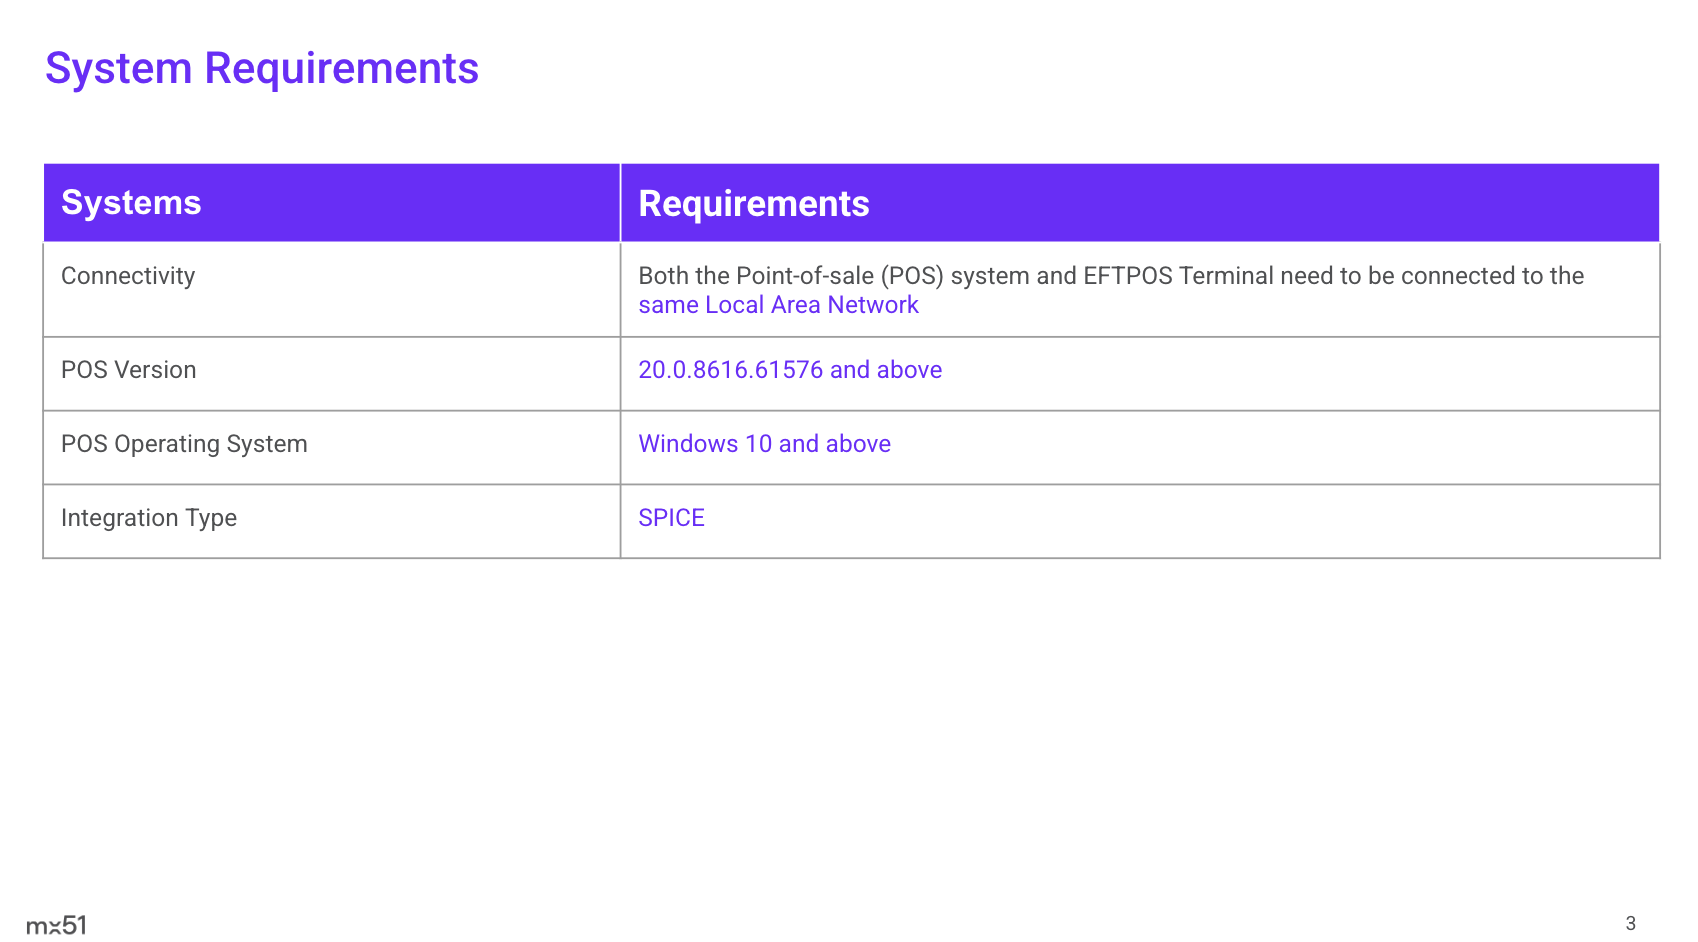Click 'and above' after the version number
Screen dimensions: 1698x942
[886, 370]
